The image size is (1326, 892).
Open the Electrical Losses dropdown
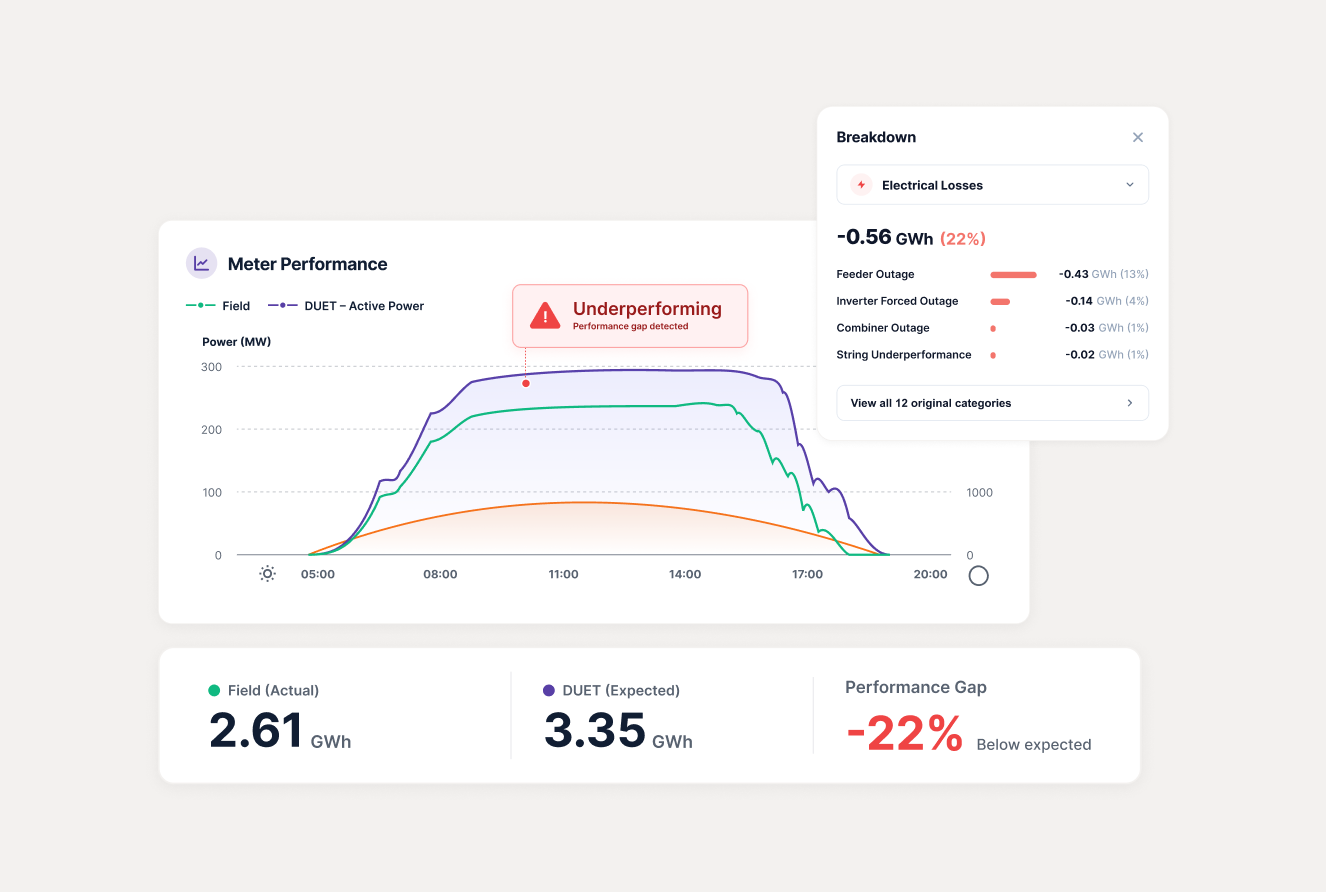(x=992, y=185)
